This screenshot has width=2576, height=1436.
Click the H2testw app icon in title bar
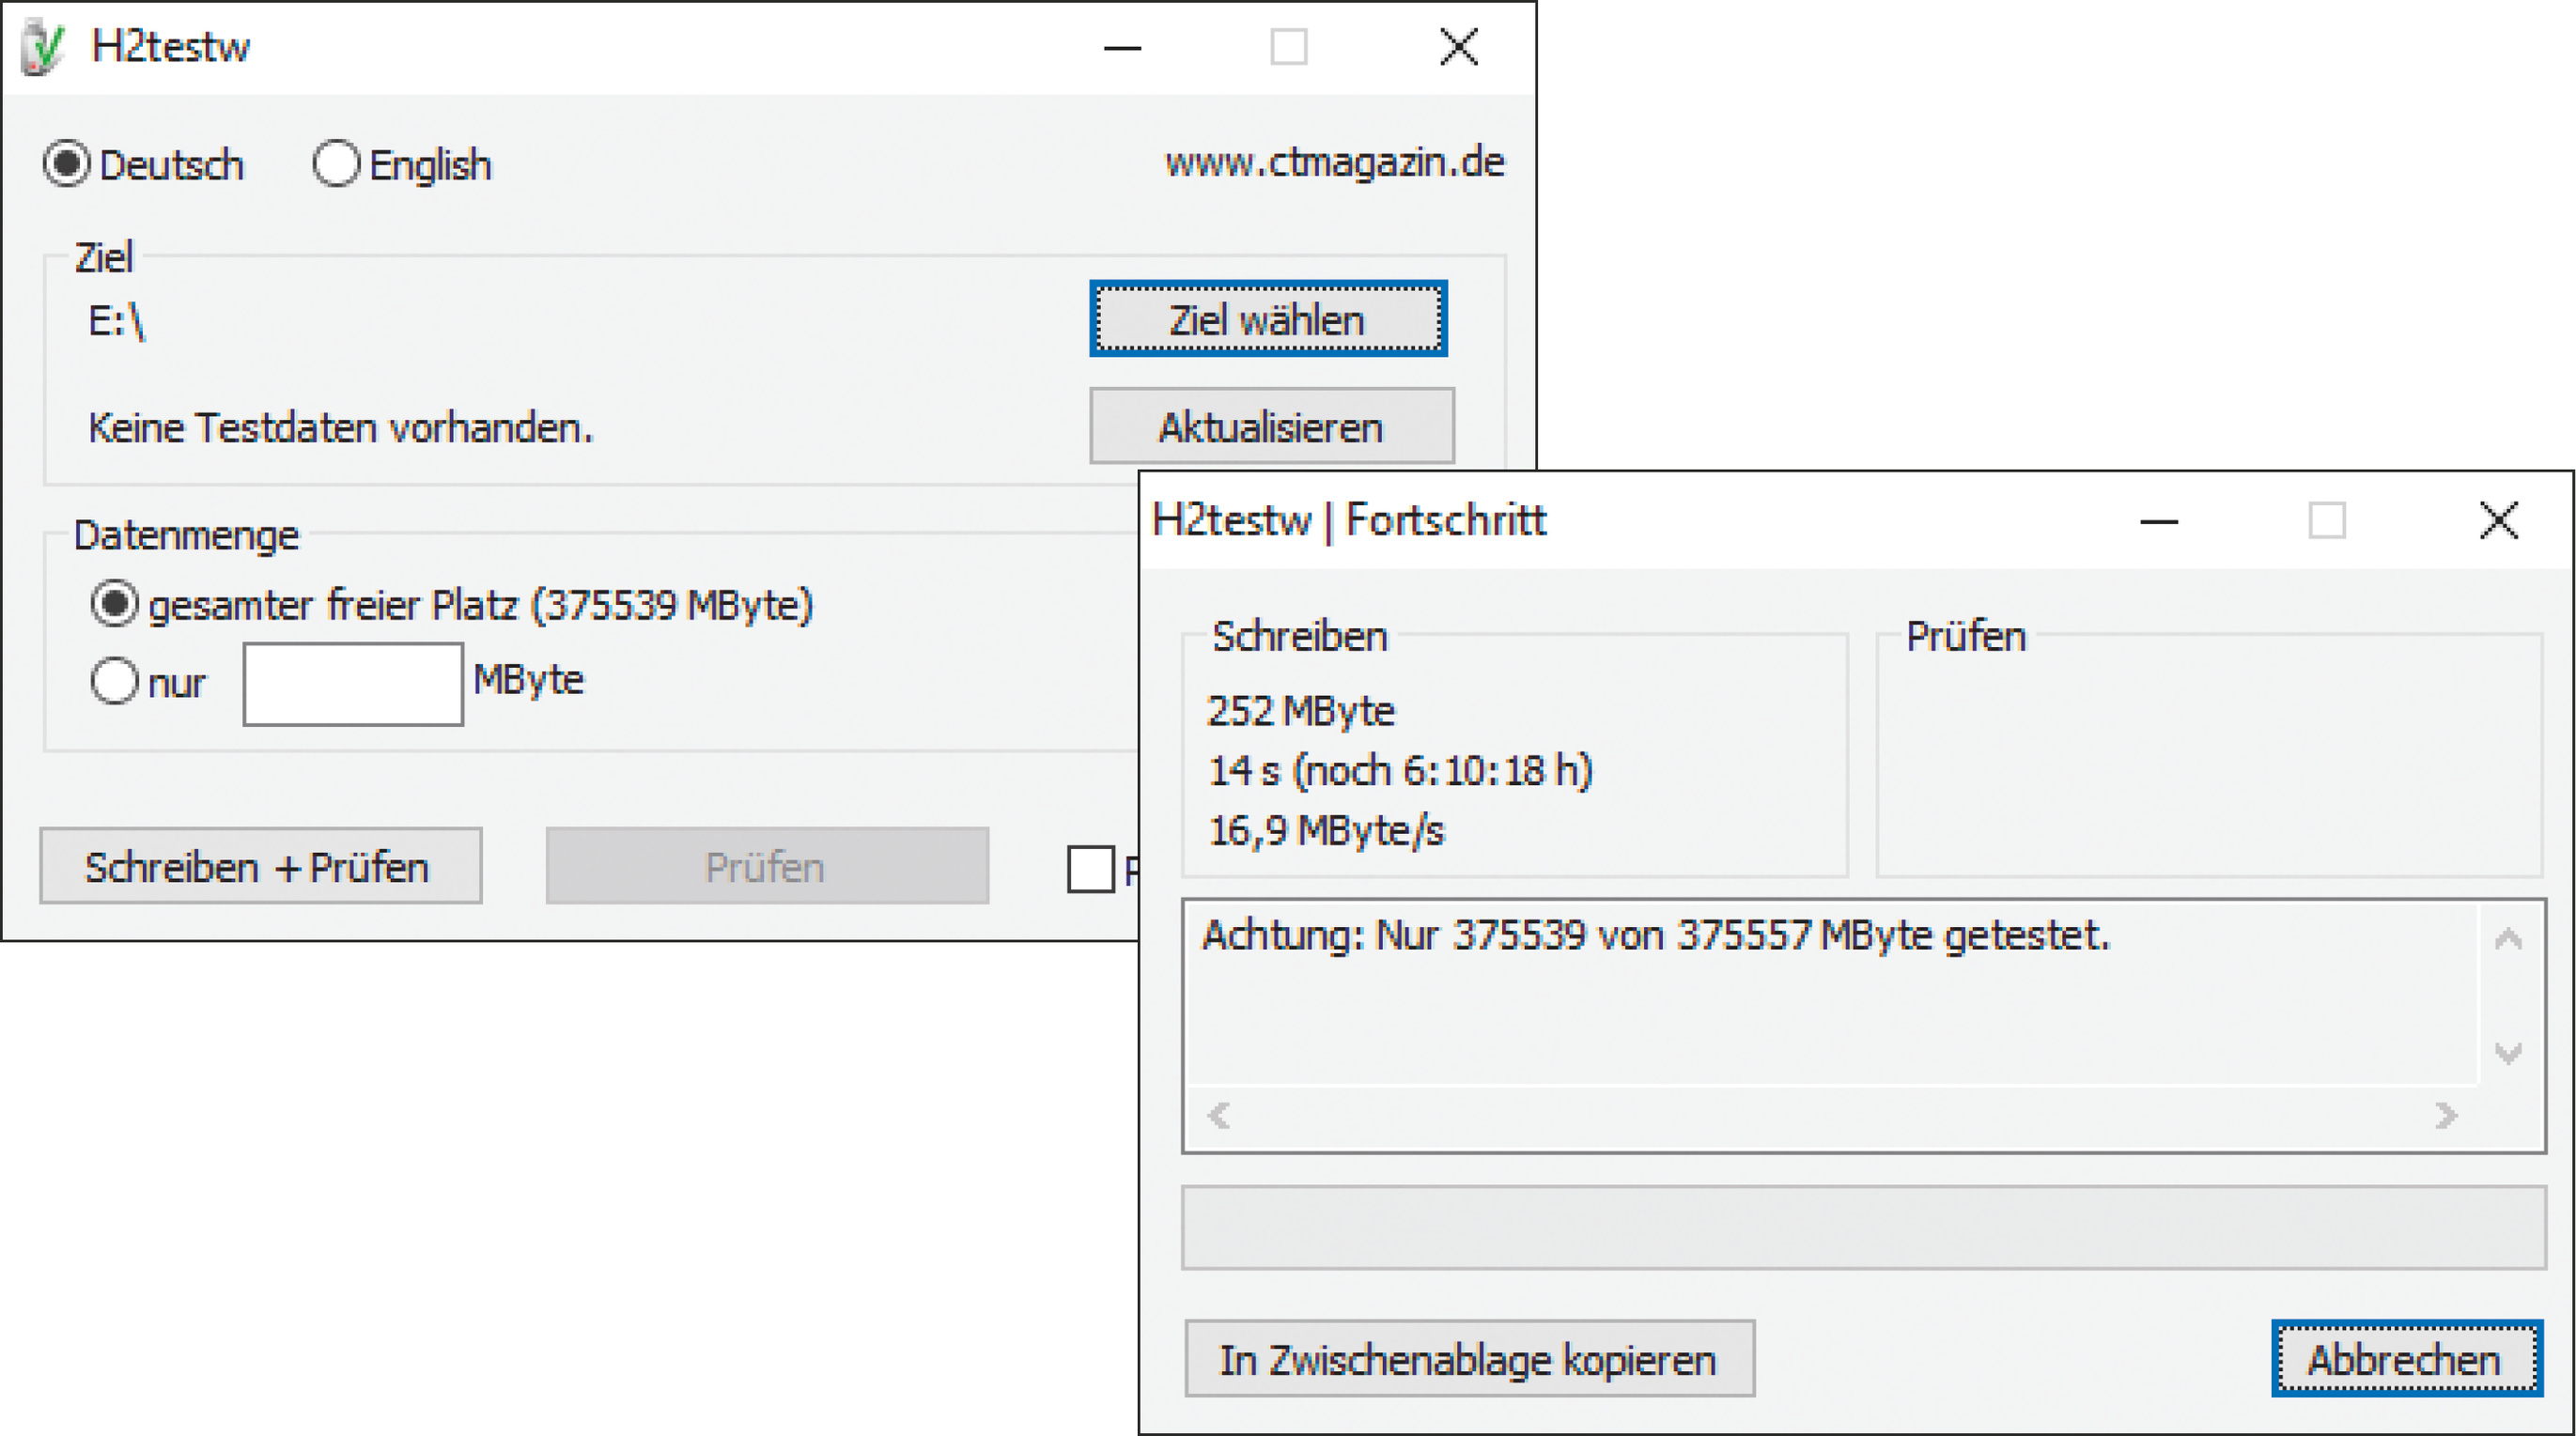pos(42,47)
